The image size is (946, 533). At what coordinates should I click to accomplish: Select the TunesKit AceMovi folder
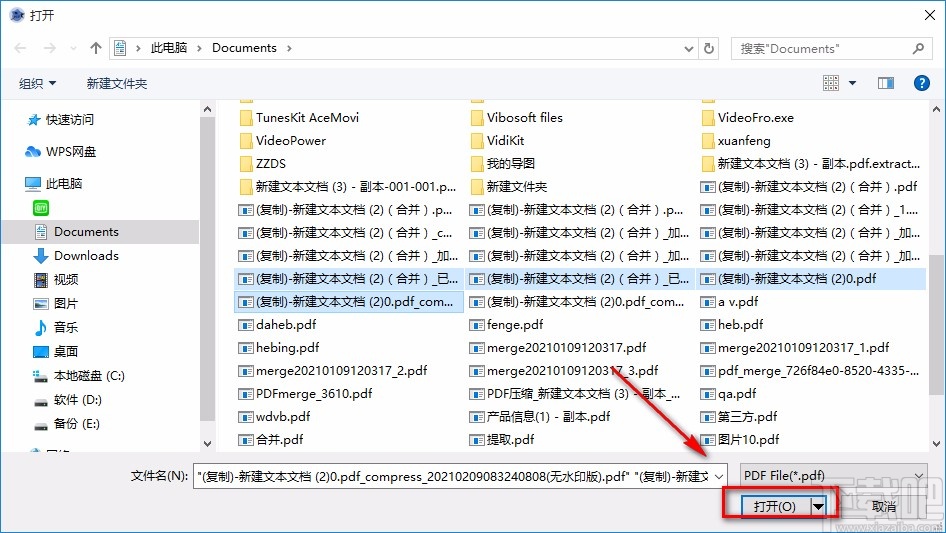(299, 118)
